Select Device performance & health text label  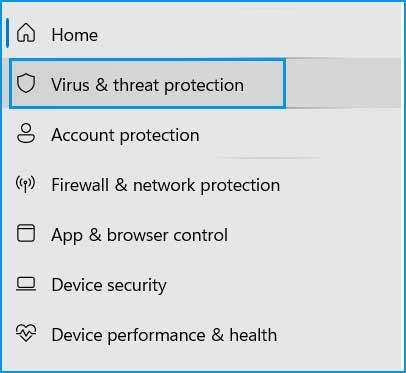point(164,335)
